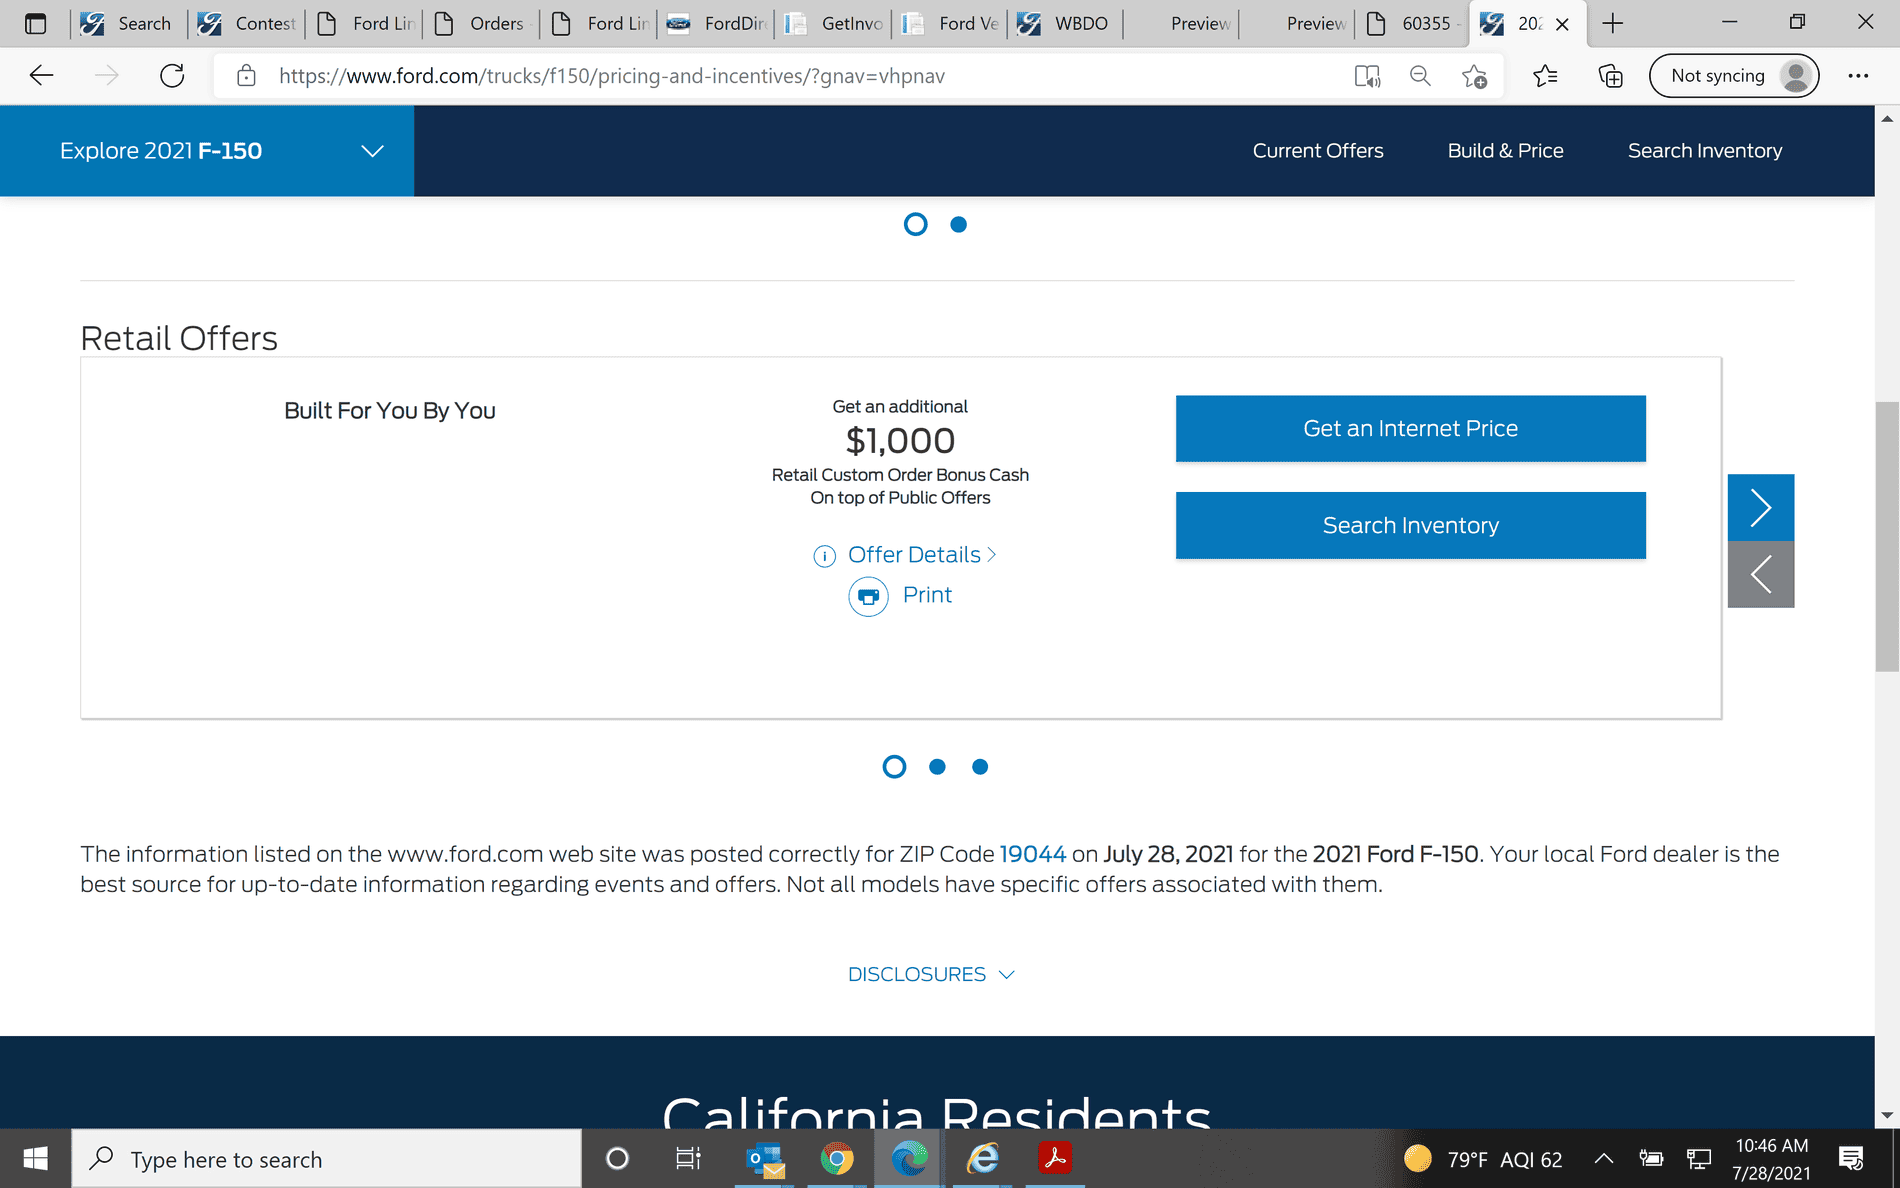Switch to the WBDO browser tab
Image resolution: width=1900 pixels, height=1188 pixels.
click(1067, 23)
